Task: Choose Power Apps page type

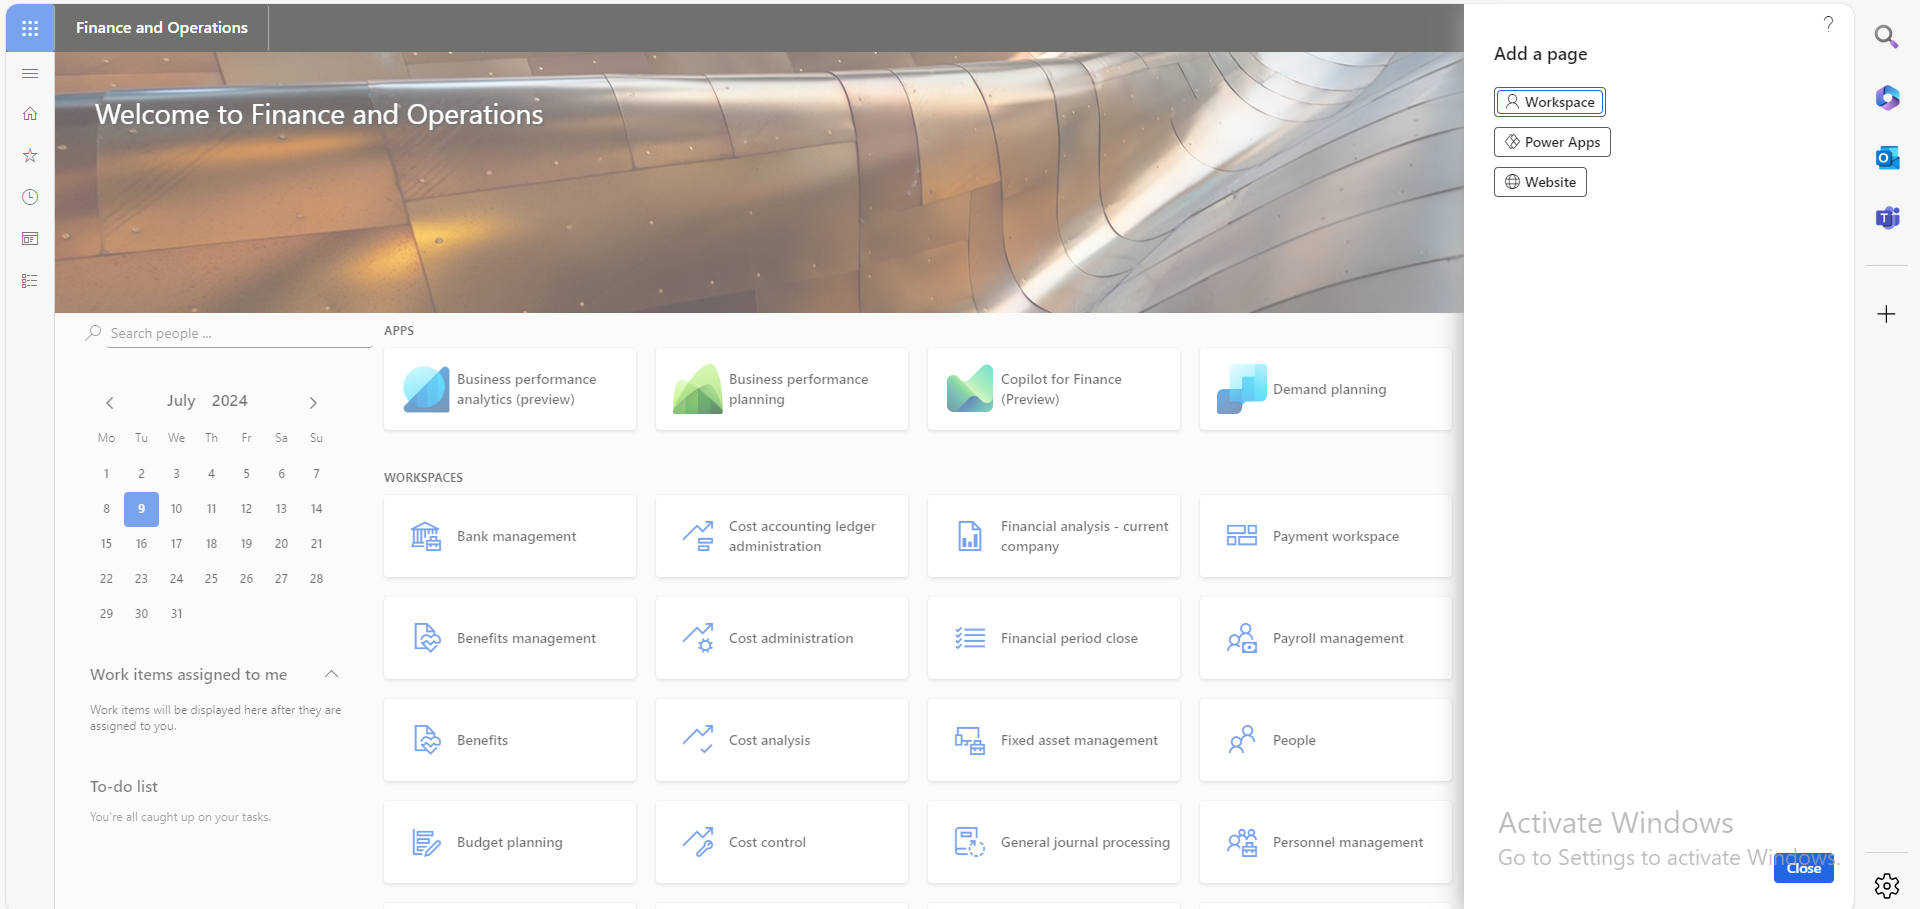Action: click(x=1552, y=142)
